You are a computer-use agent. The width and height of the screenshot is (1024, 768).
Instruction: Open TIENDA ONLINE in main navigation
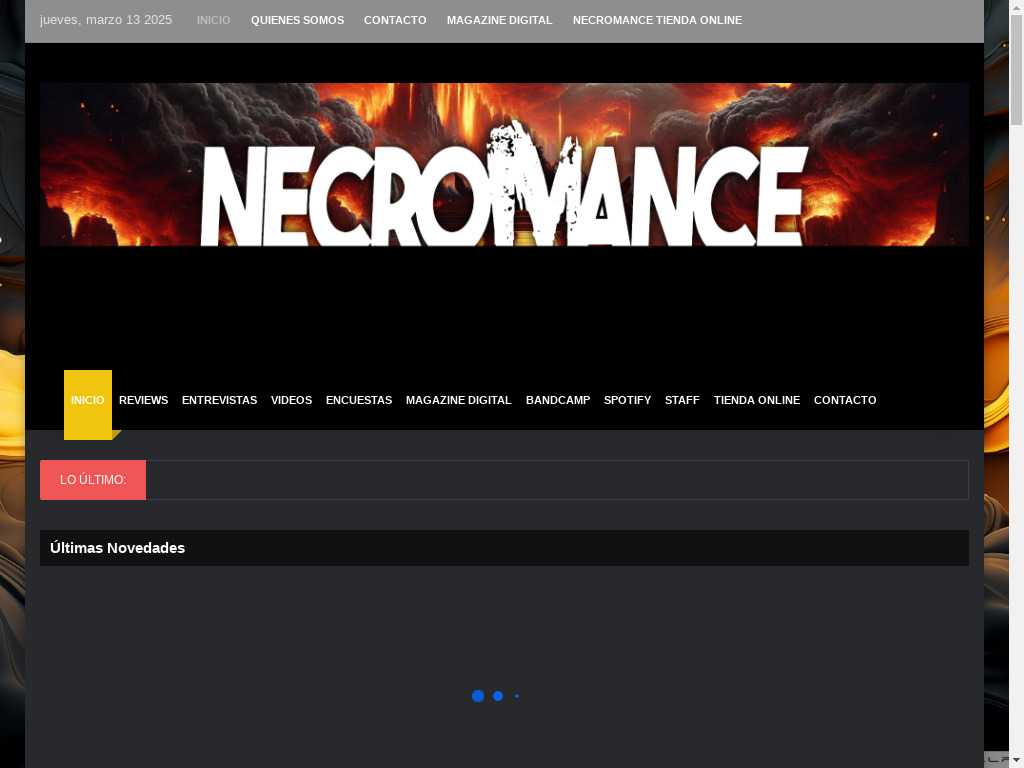pyautogui.click(x=756, y=400)
